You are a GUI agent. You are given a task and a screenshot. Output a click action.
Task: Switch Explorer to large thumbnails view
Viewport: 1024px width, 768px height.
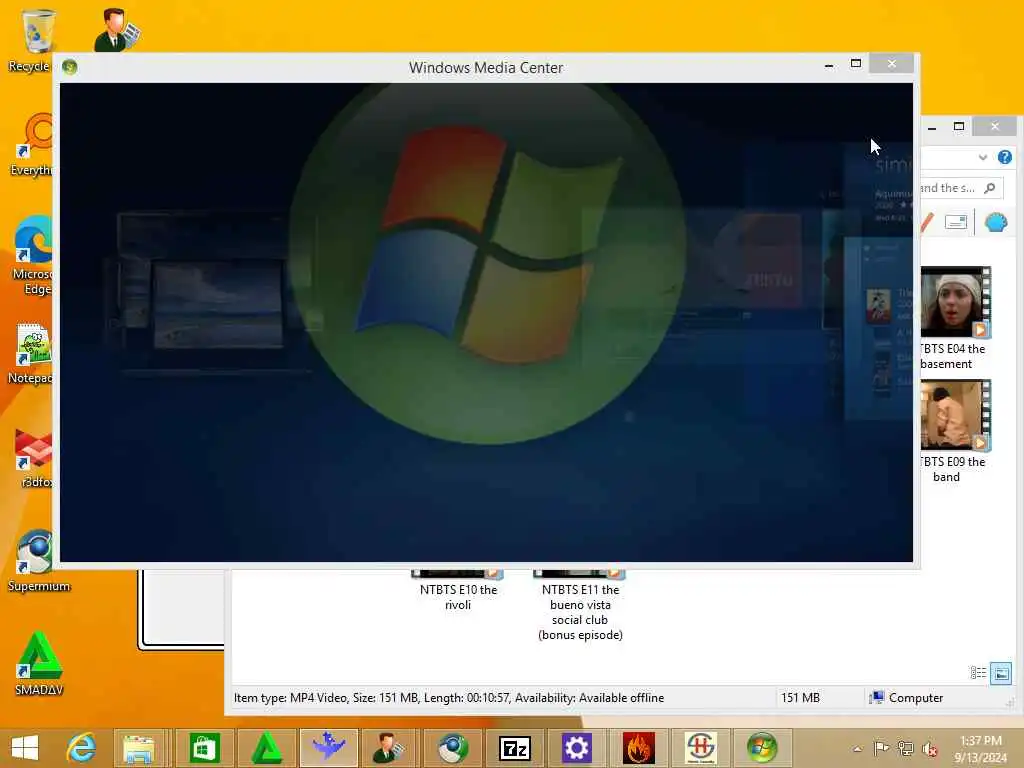(x=1000, y=673)
